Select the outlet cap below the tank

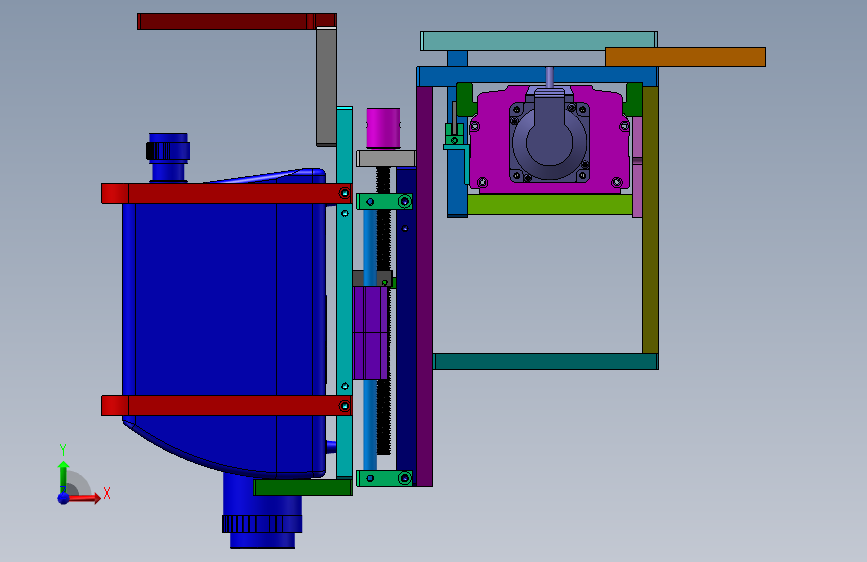pyautogui.click(x=262, y=524)
